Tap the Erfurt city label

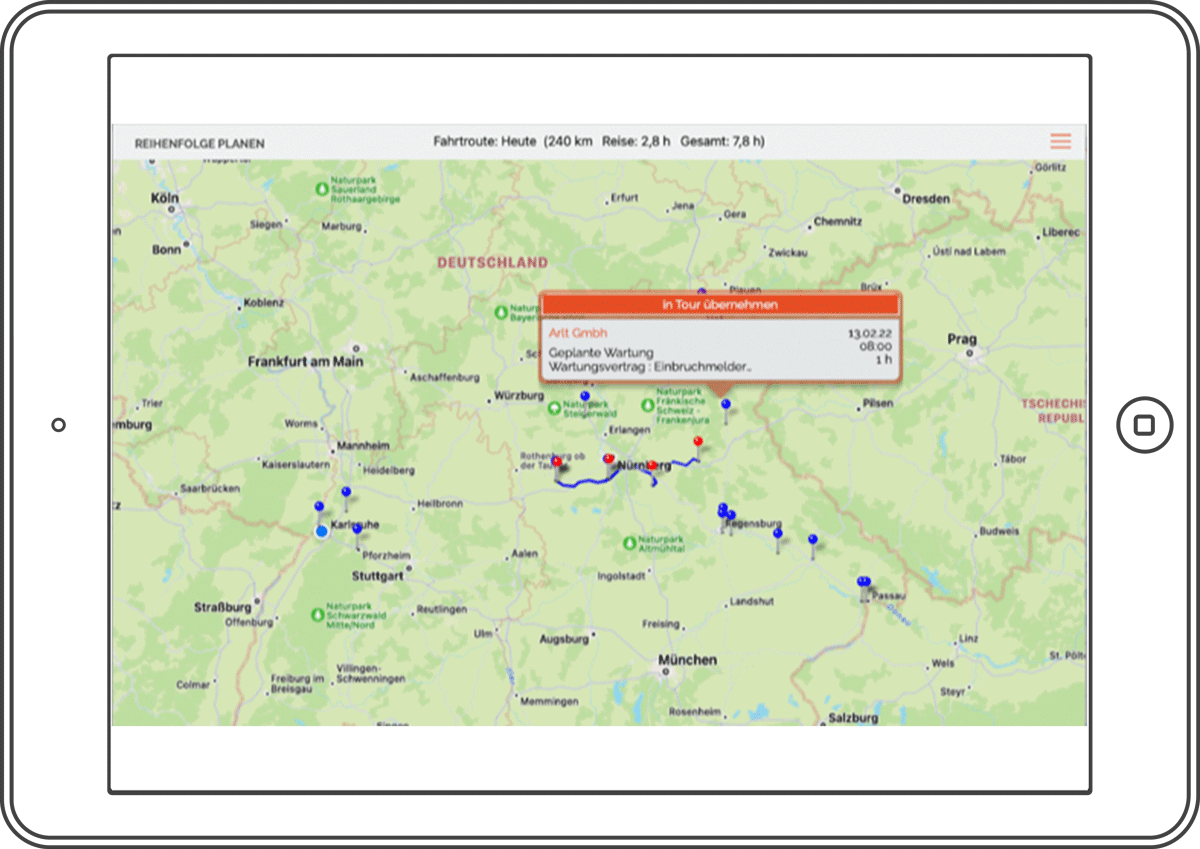click(625, 198)
